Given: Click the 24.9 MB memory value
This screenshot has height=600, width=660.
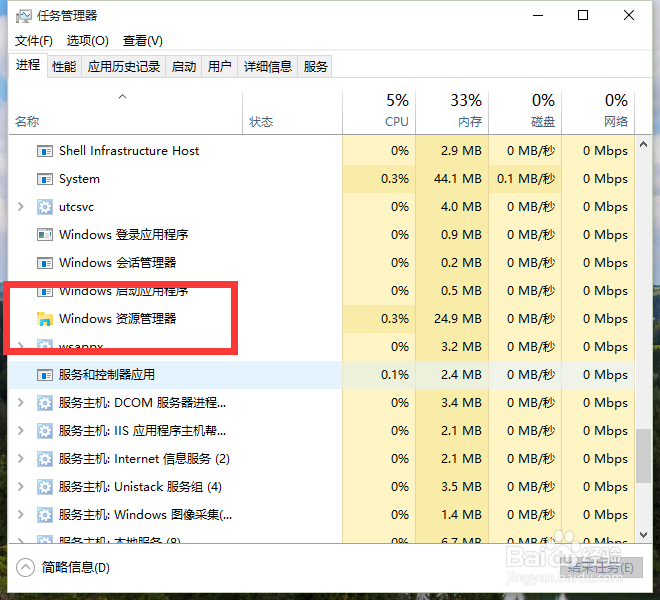Looking at the screenshot, I should [x=458, y=319].
